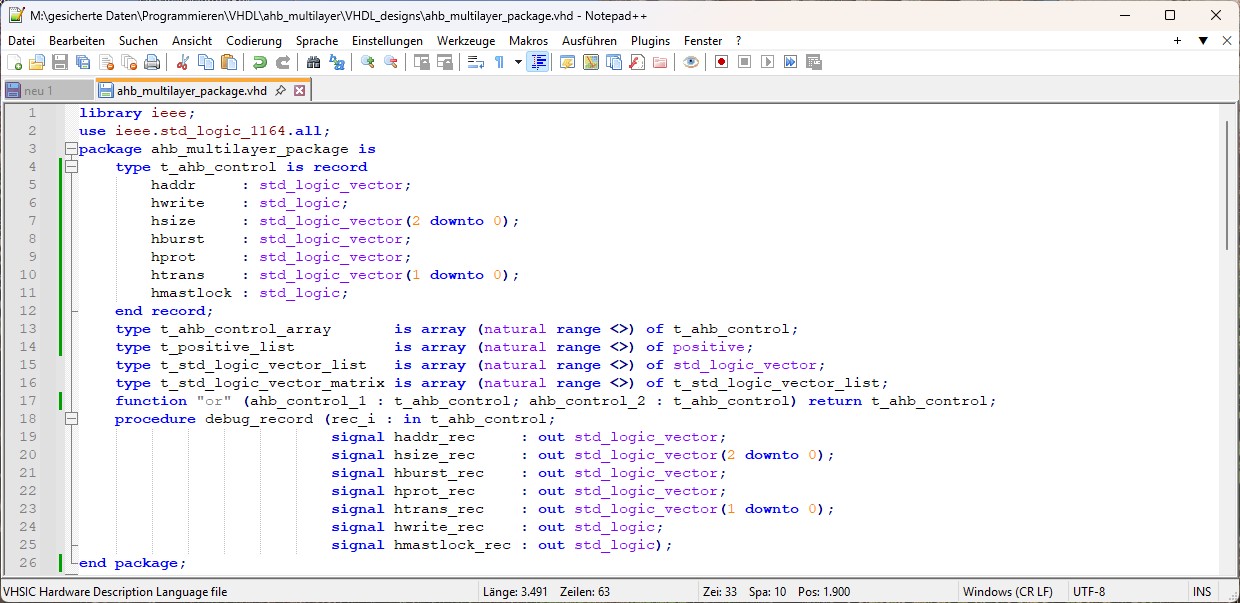This screenshot has width=1240, height=603.
Task: Toggle word wrap toolbar button
Action: click(475, 62)
